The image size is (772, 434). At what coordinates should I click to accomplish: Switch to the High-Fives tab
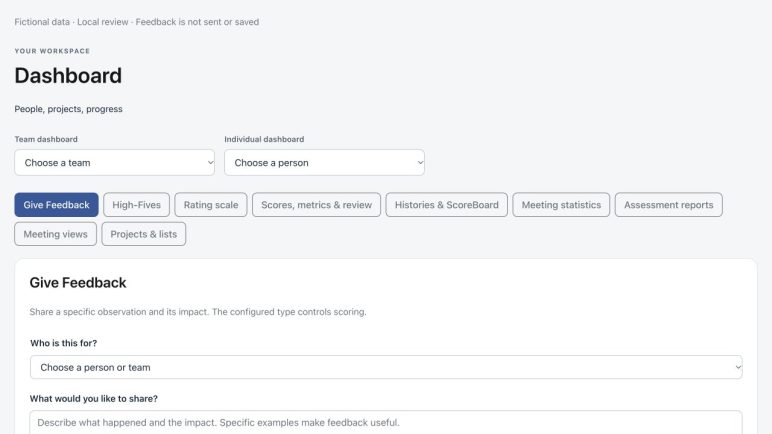click(x=136, y=205)
